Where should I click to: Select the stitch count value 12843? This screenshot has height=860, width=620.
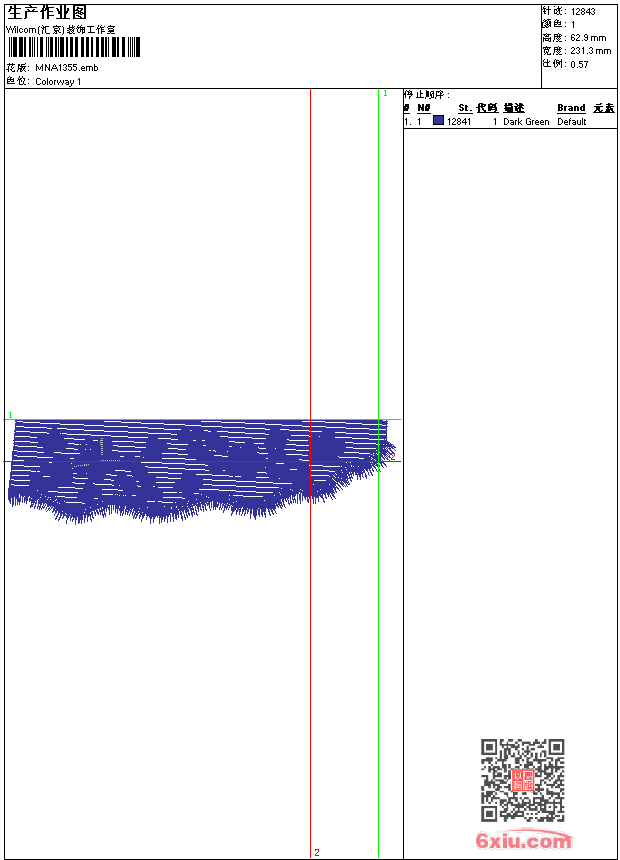tap(583, 12)
